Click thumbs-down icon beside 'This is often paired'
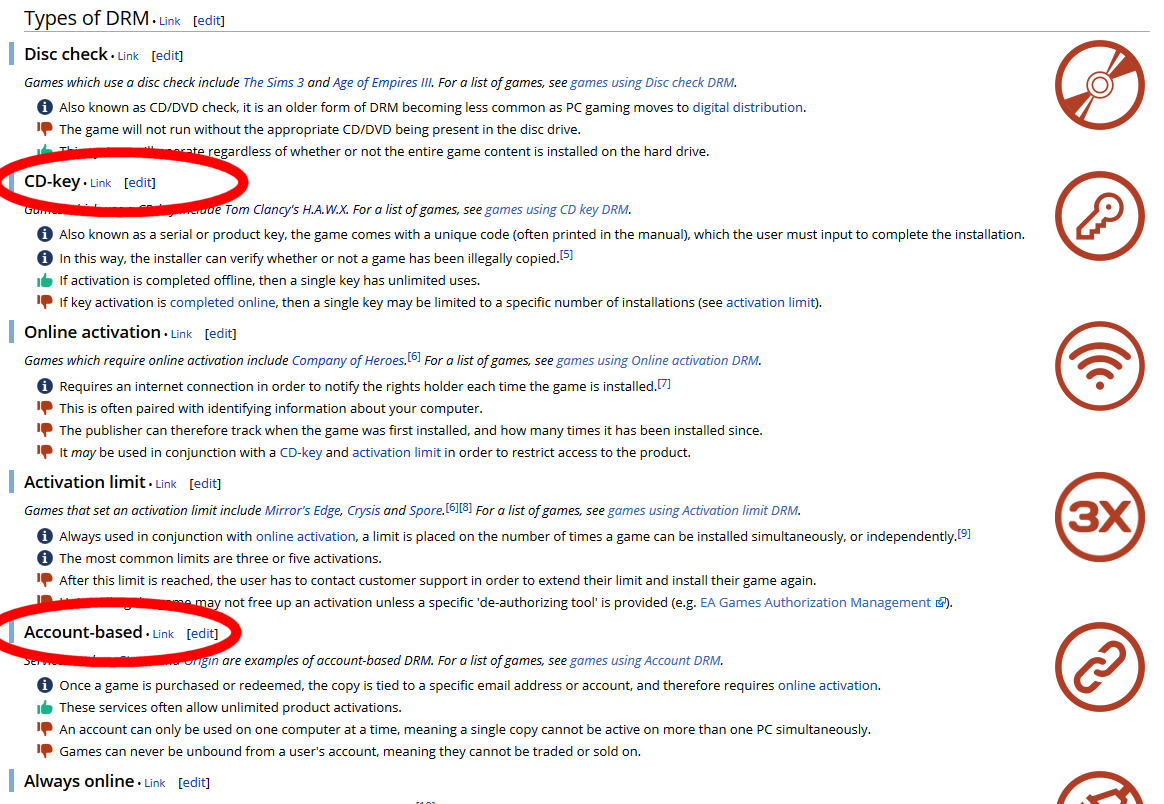This screenshot has width=1164, height=804. 45,408
